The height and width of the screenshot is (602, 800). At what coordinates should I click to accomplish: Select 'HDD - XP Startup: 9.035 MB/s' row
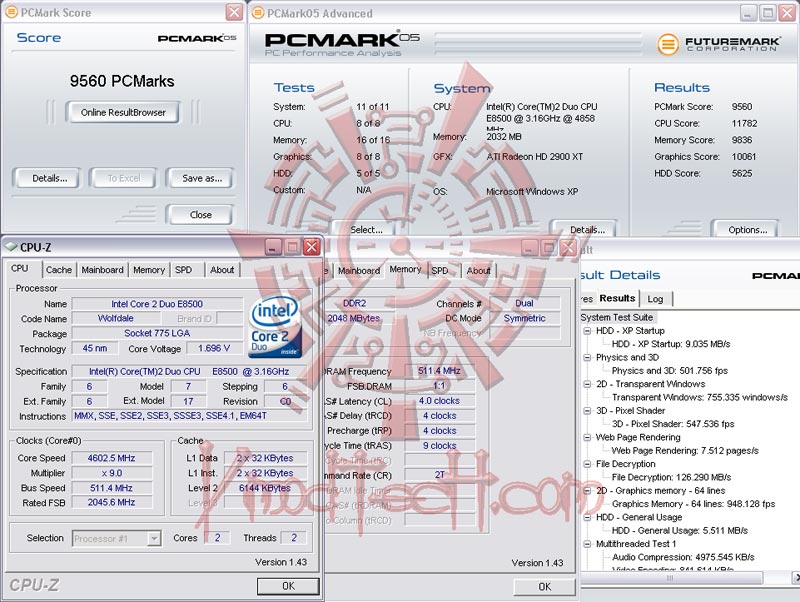[671, 344]
